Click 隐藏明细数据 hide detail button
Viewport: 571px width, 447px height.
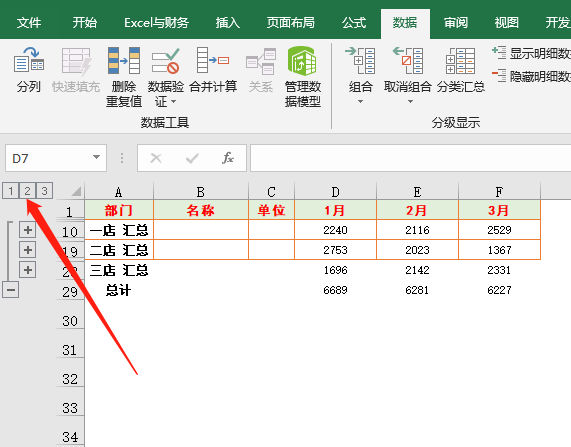coord(532,76)
